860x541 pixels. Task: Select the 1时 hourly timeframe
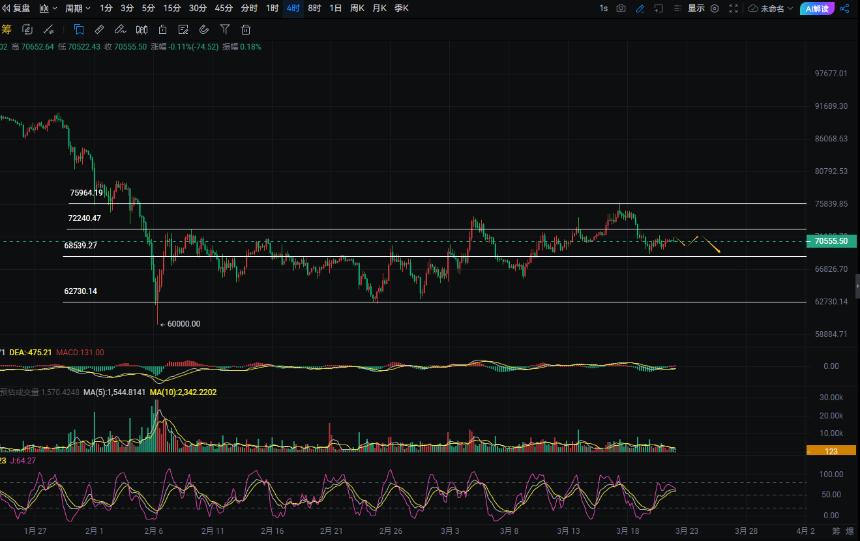click(x=272, y=8)
